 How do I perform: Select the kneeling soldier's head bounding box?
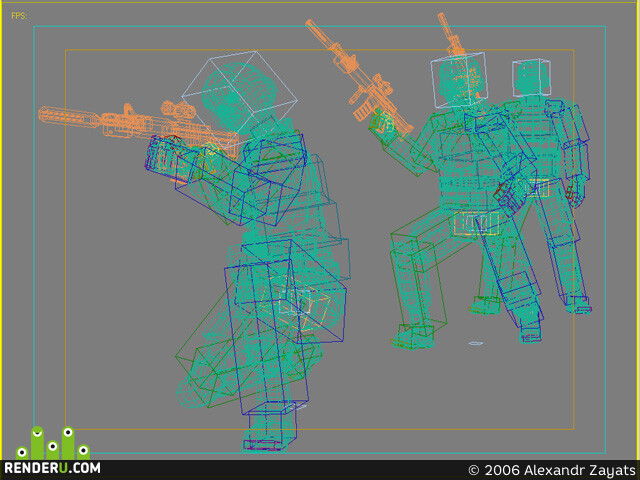click(240, 100)
